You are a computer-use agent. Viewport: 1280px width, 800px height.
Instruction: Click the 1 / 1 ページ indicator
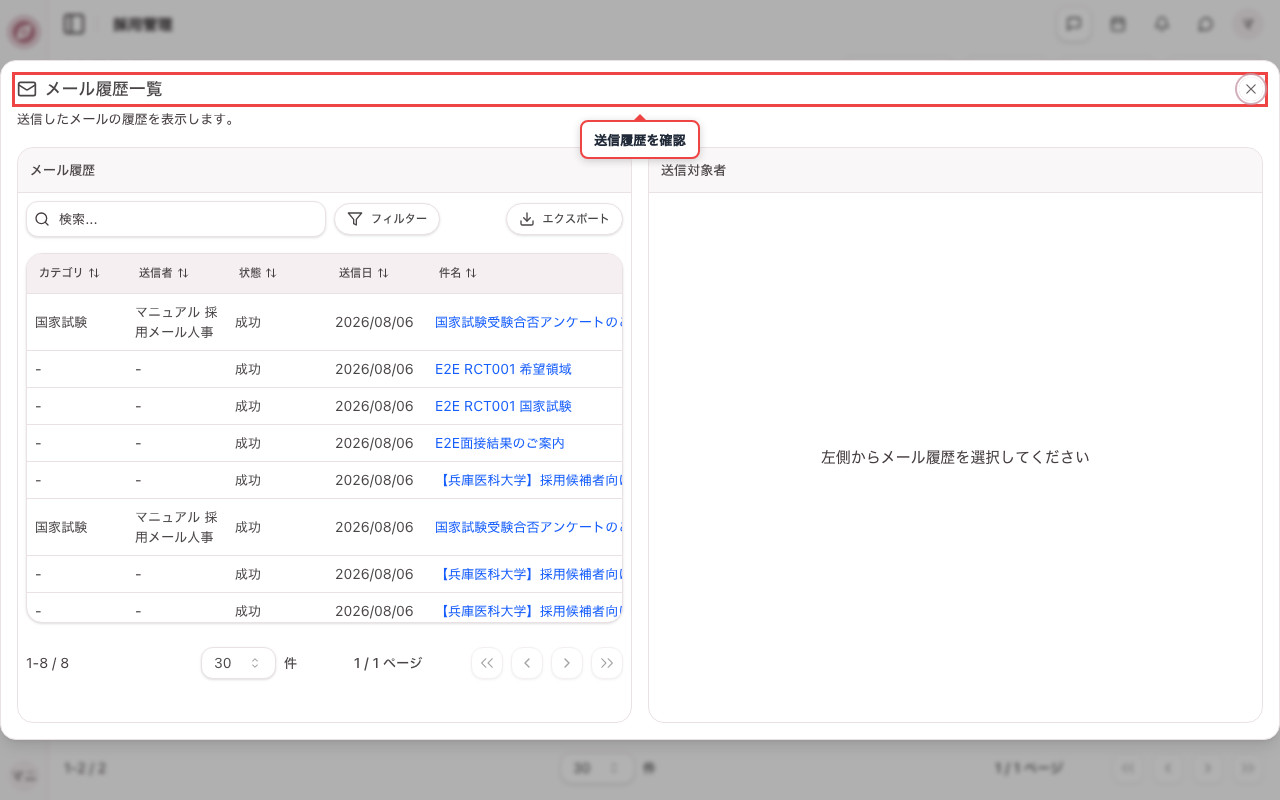coord(388,663)
